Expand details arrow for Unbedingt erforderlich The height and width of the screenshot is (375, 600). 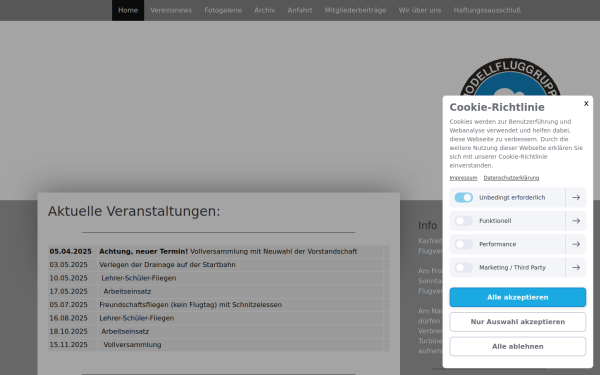pyautogui.click(x=576, y=197)
